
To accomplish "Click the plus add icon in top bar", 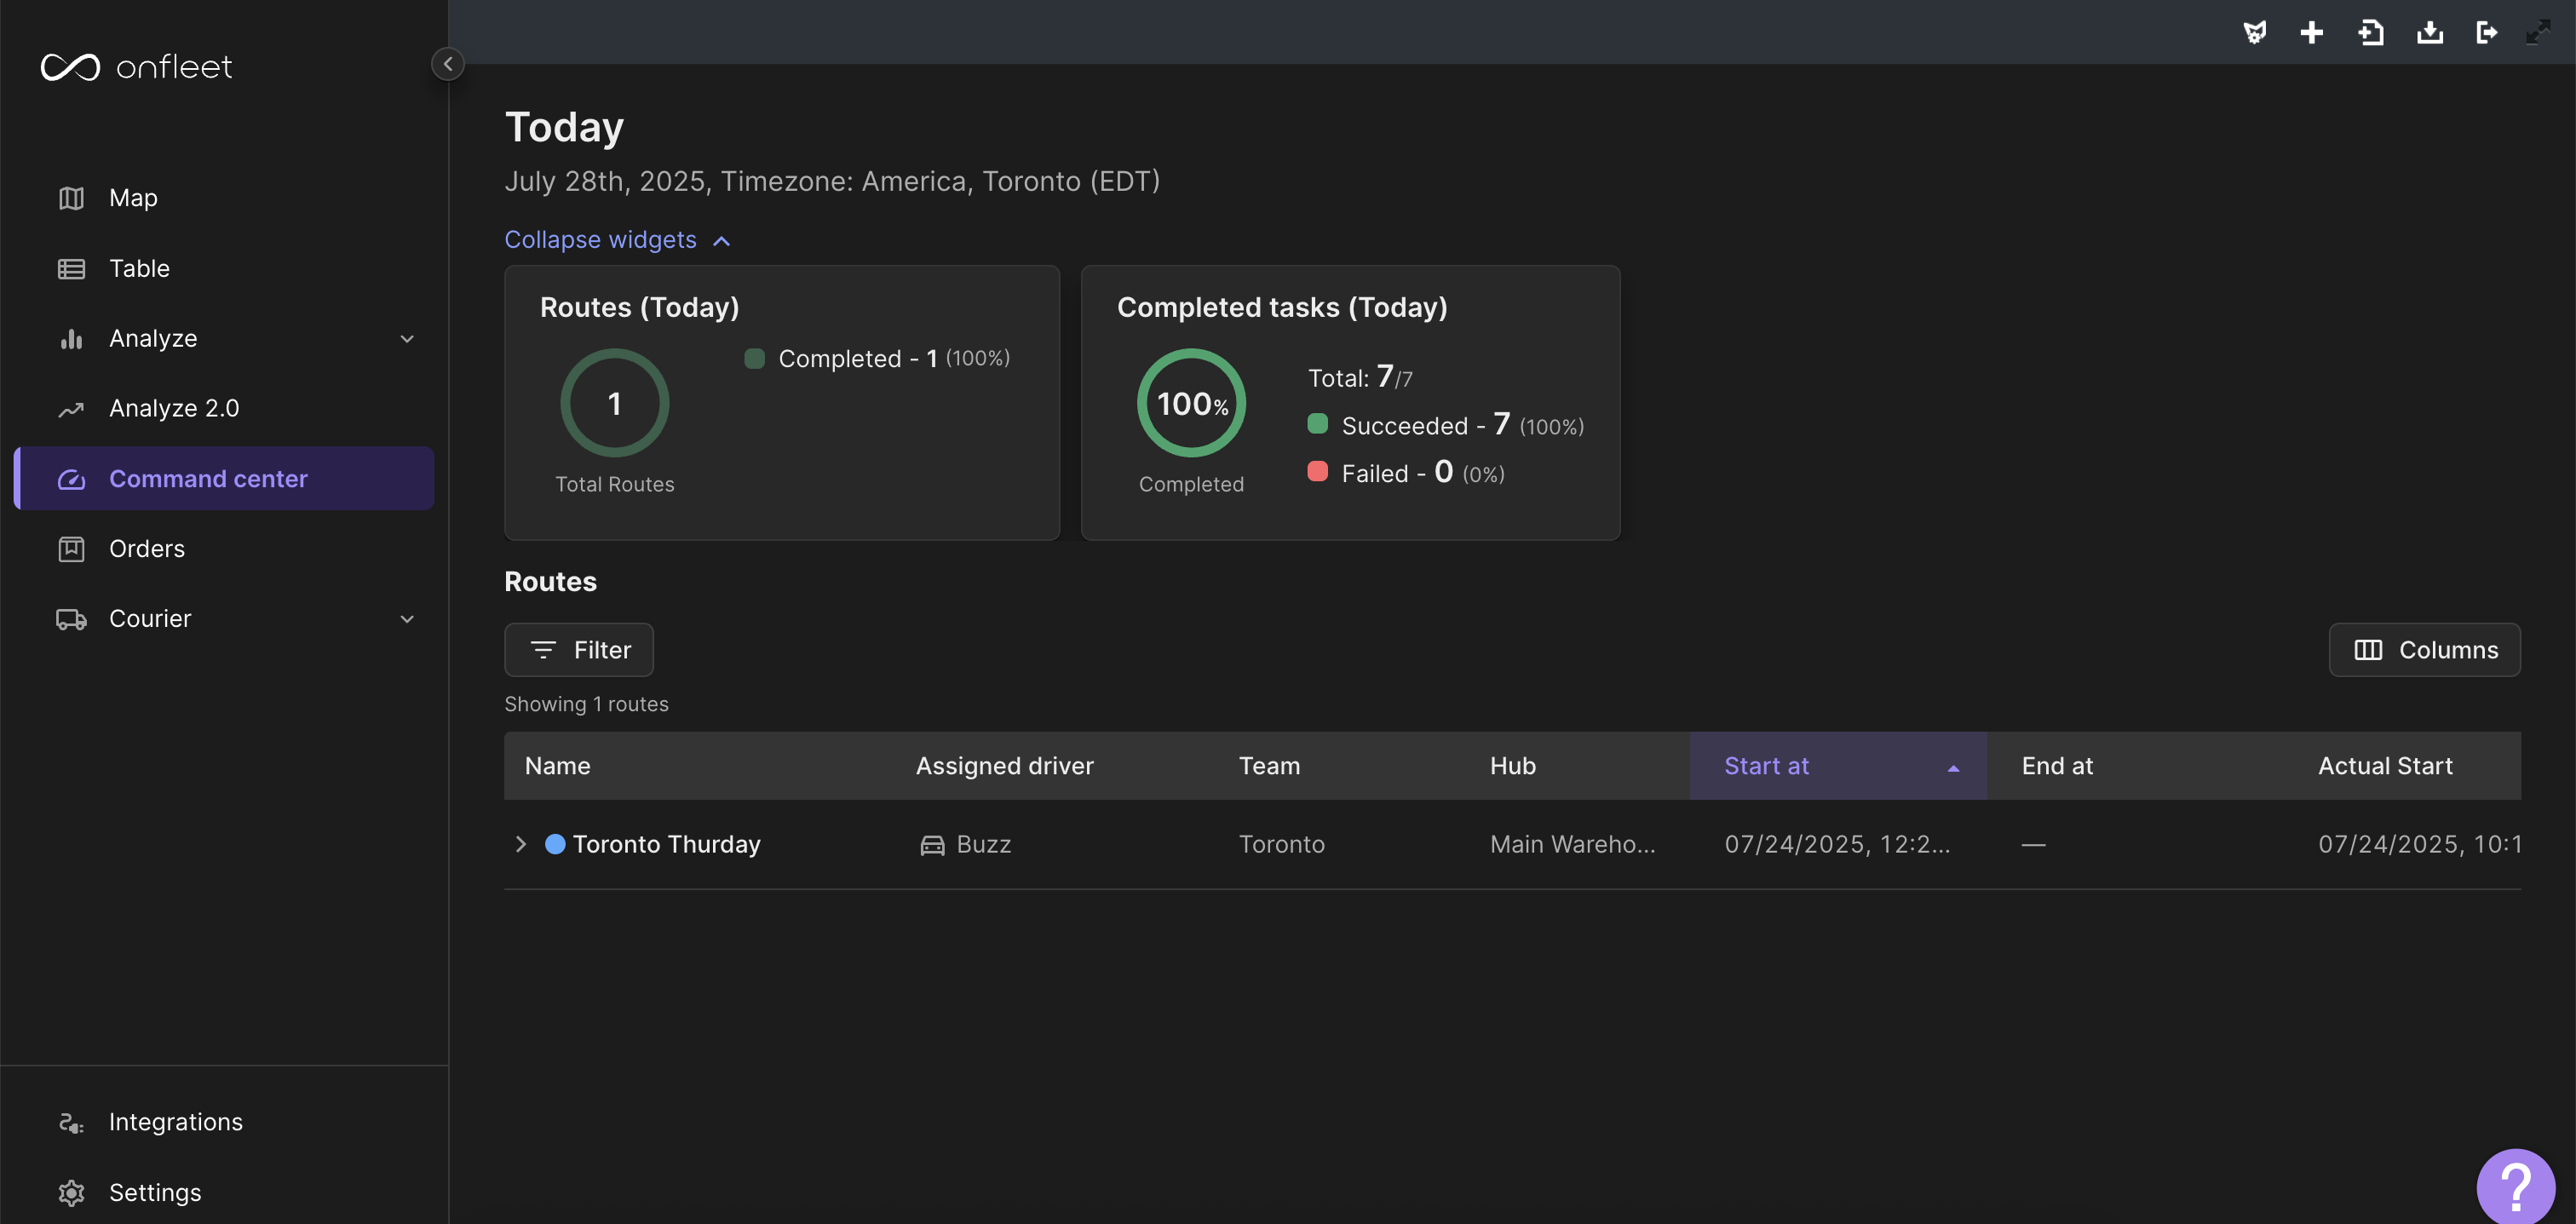I will pos(2311,33).
